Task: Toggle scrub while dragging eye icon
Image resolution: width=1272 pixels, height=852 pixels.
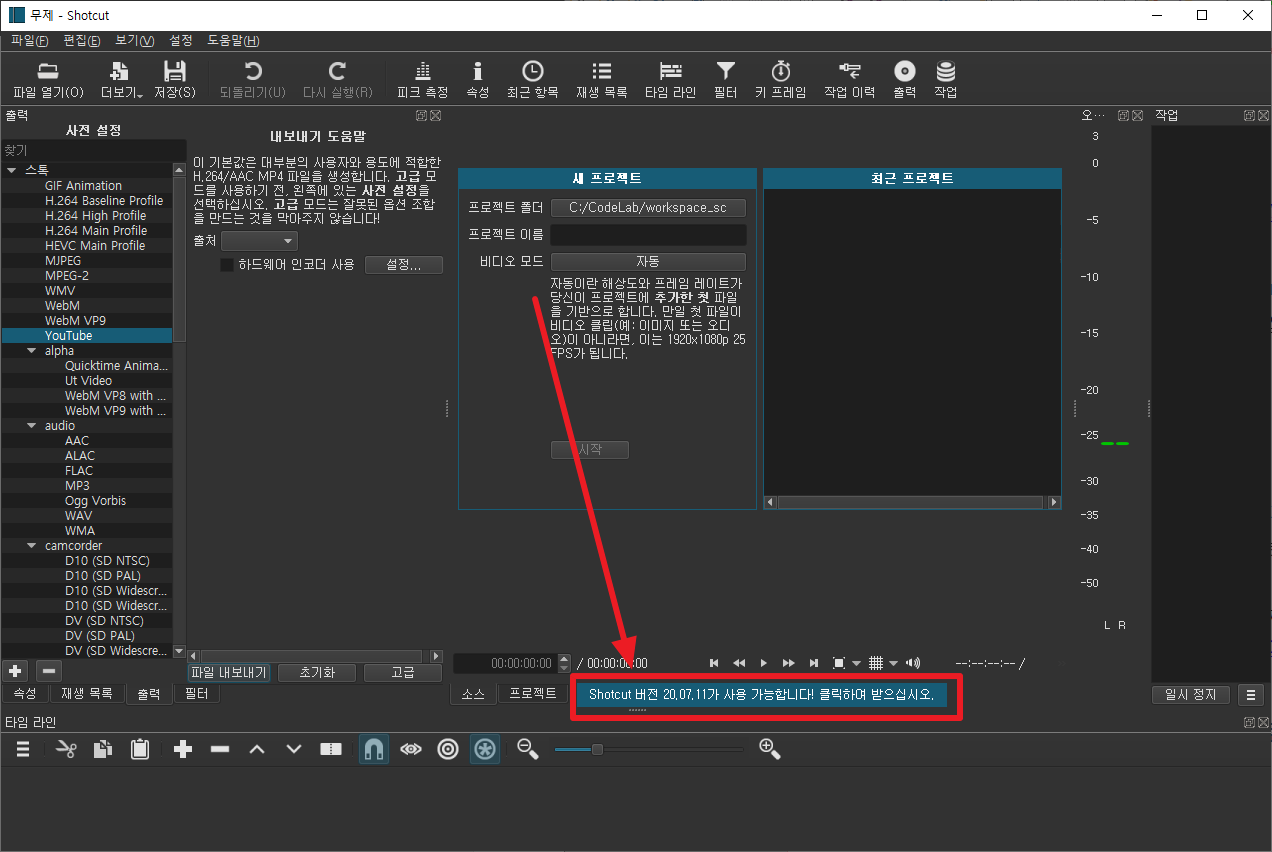Action: point(411,748)
